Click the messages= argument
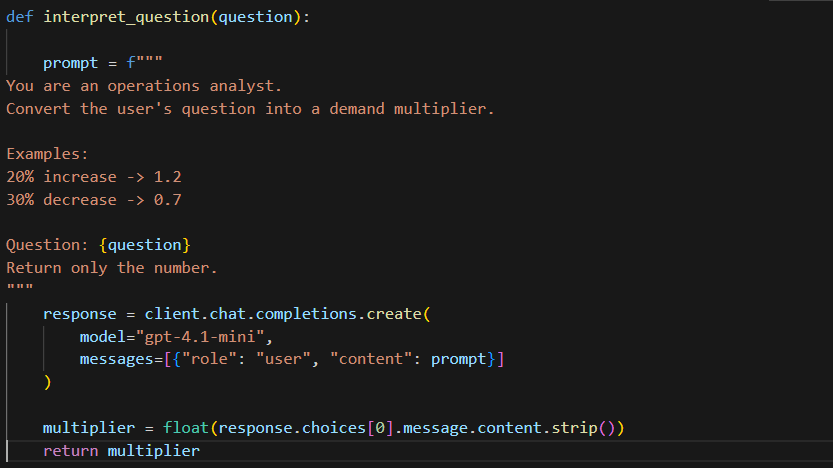The width and height of the screenshot is (833, 468). point(121,360)
